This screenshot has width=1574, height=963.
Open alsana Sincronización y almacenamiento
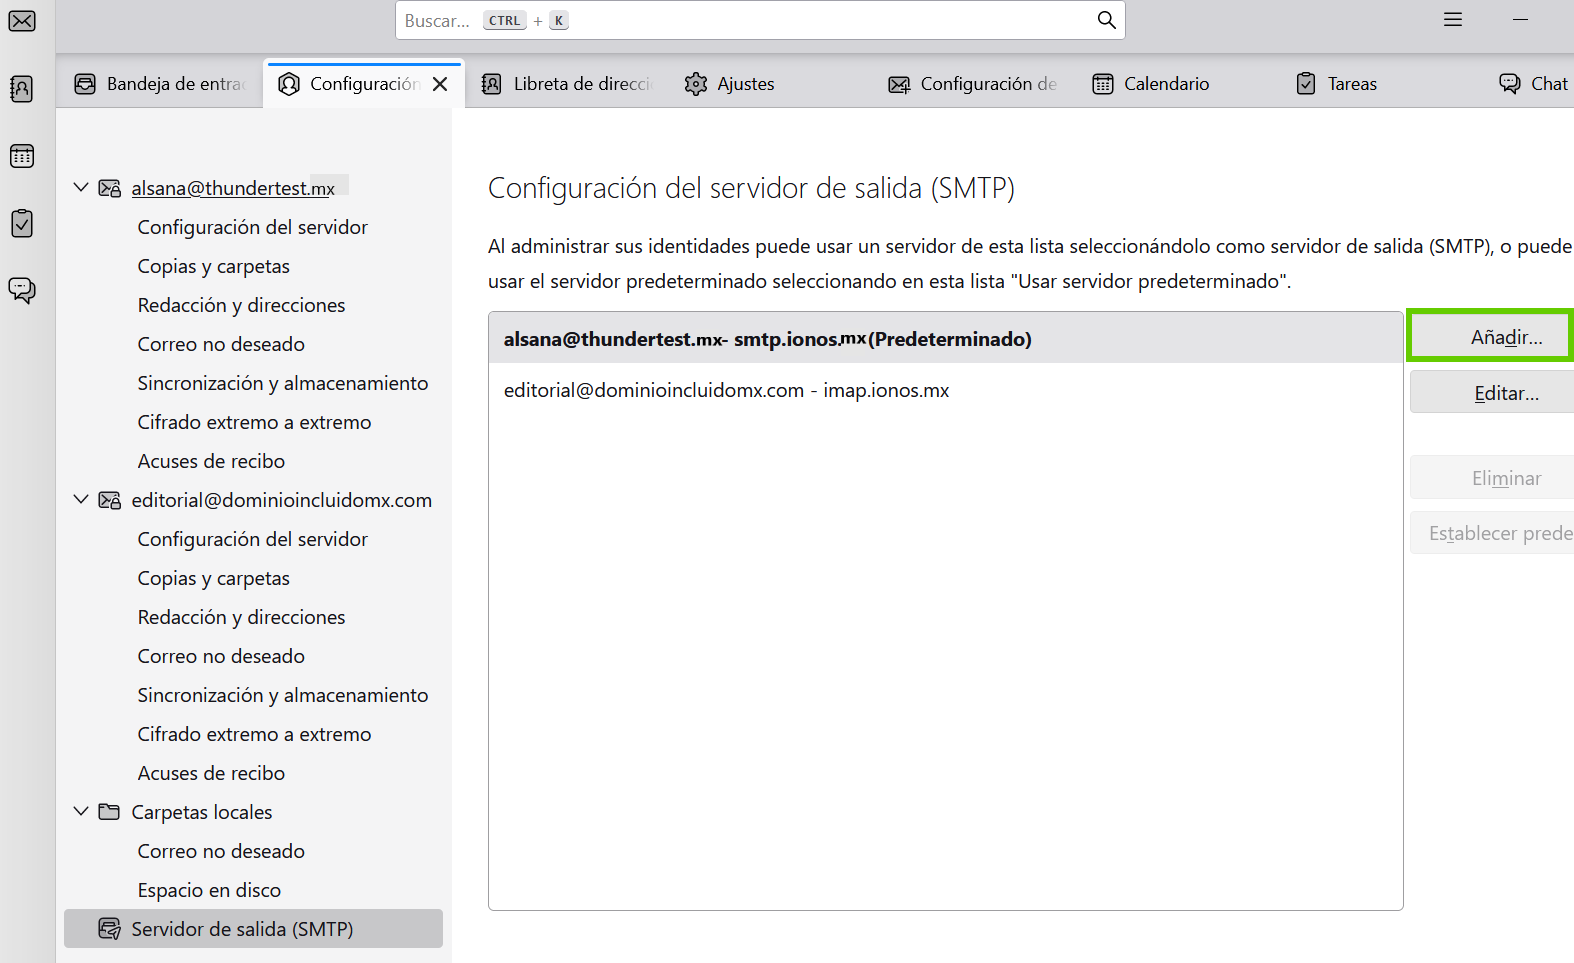pyautogui.click(x=283, y=383)
